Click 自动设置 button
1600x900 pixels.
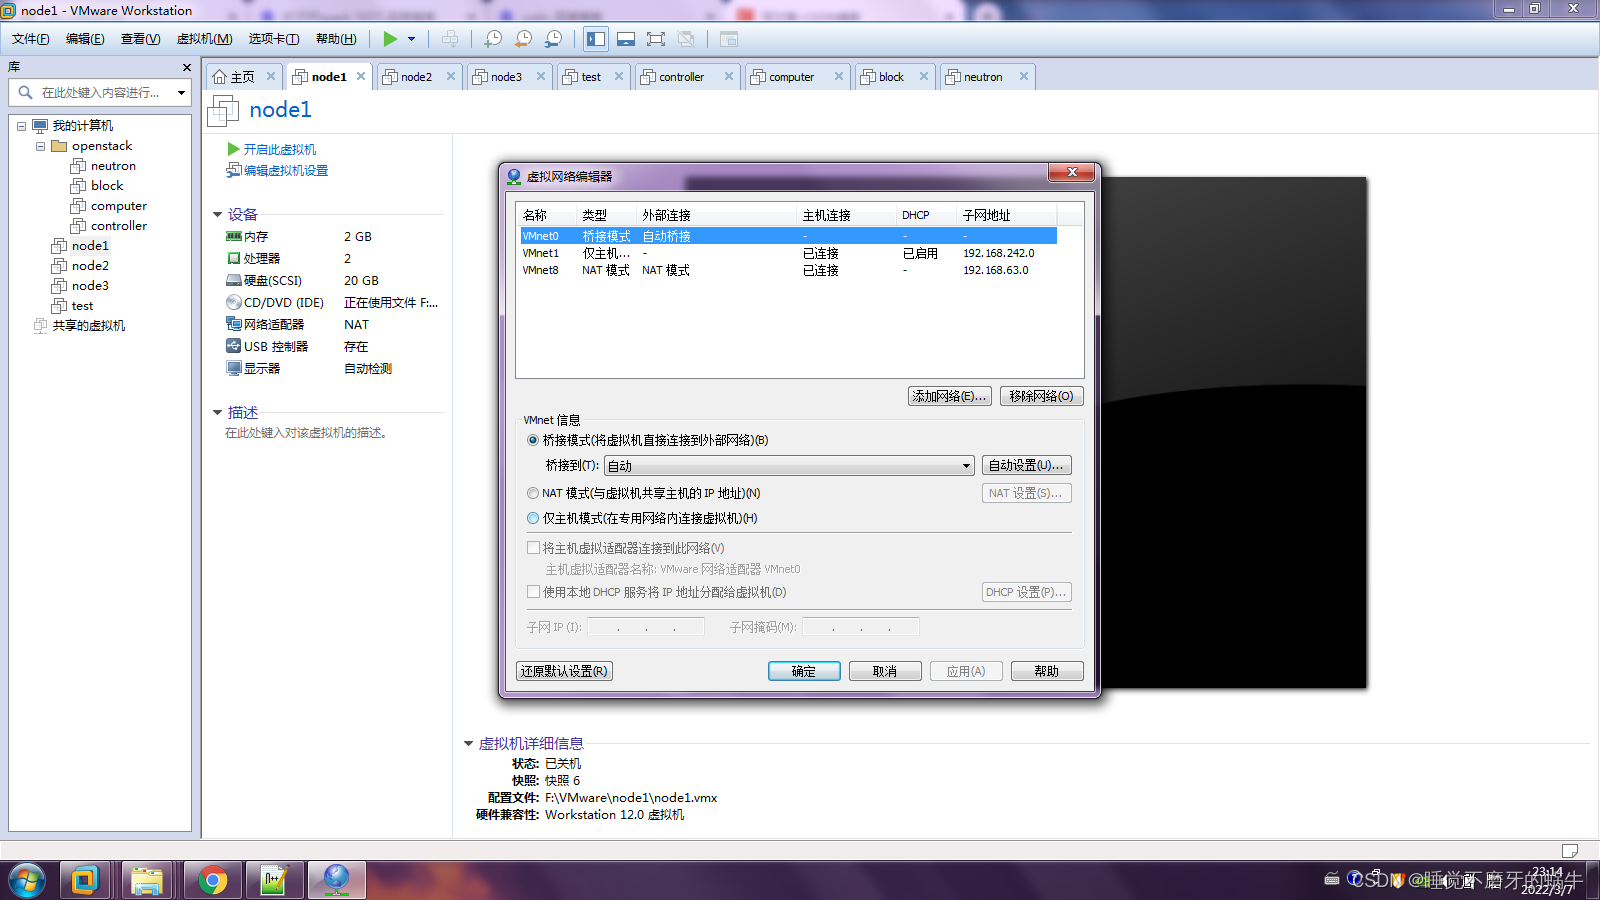1026,465
